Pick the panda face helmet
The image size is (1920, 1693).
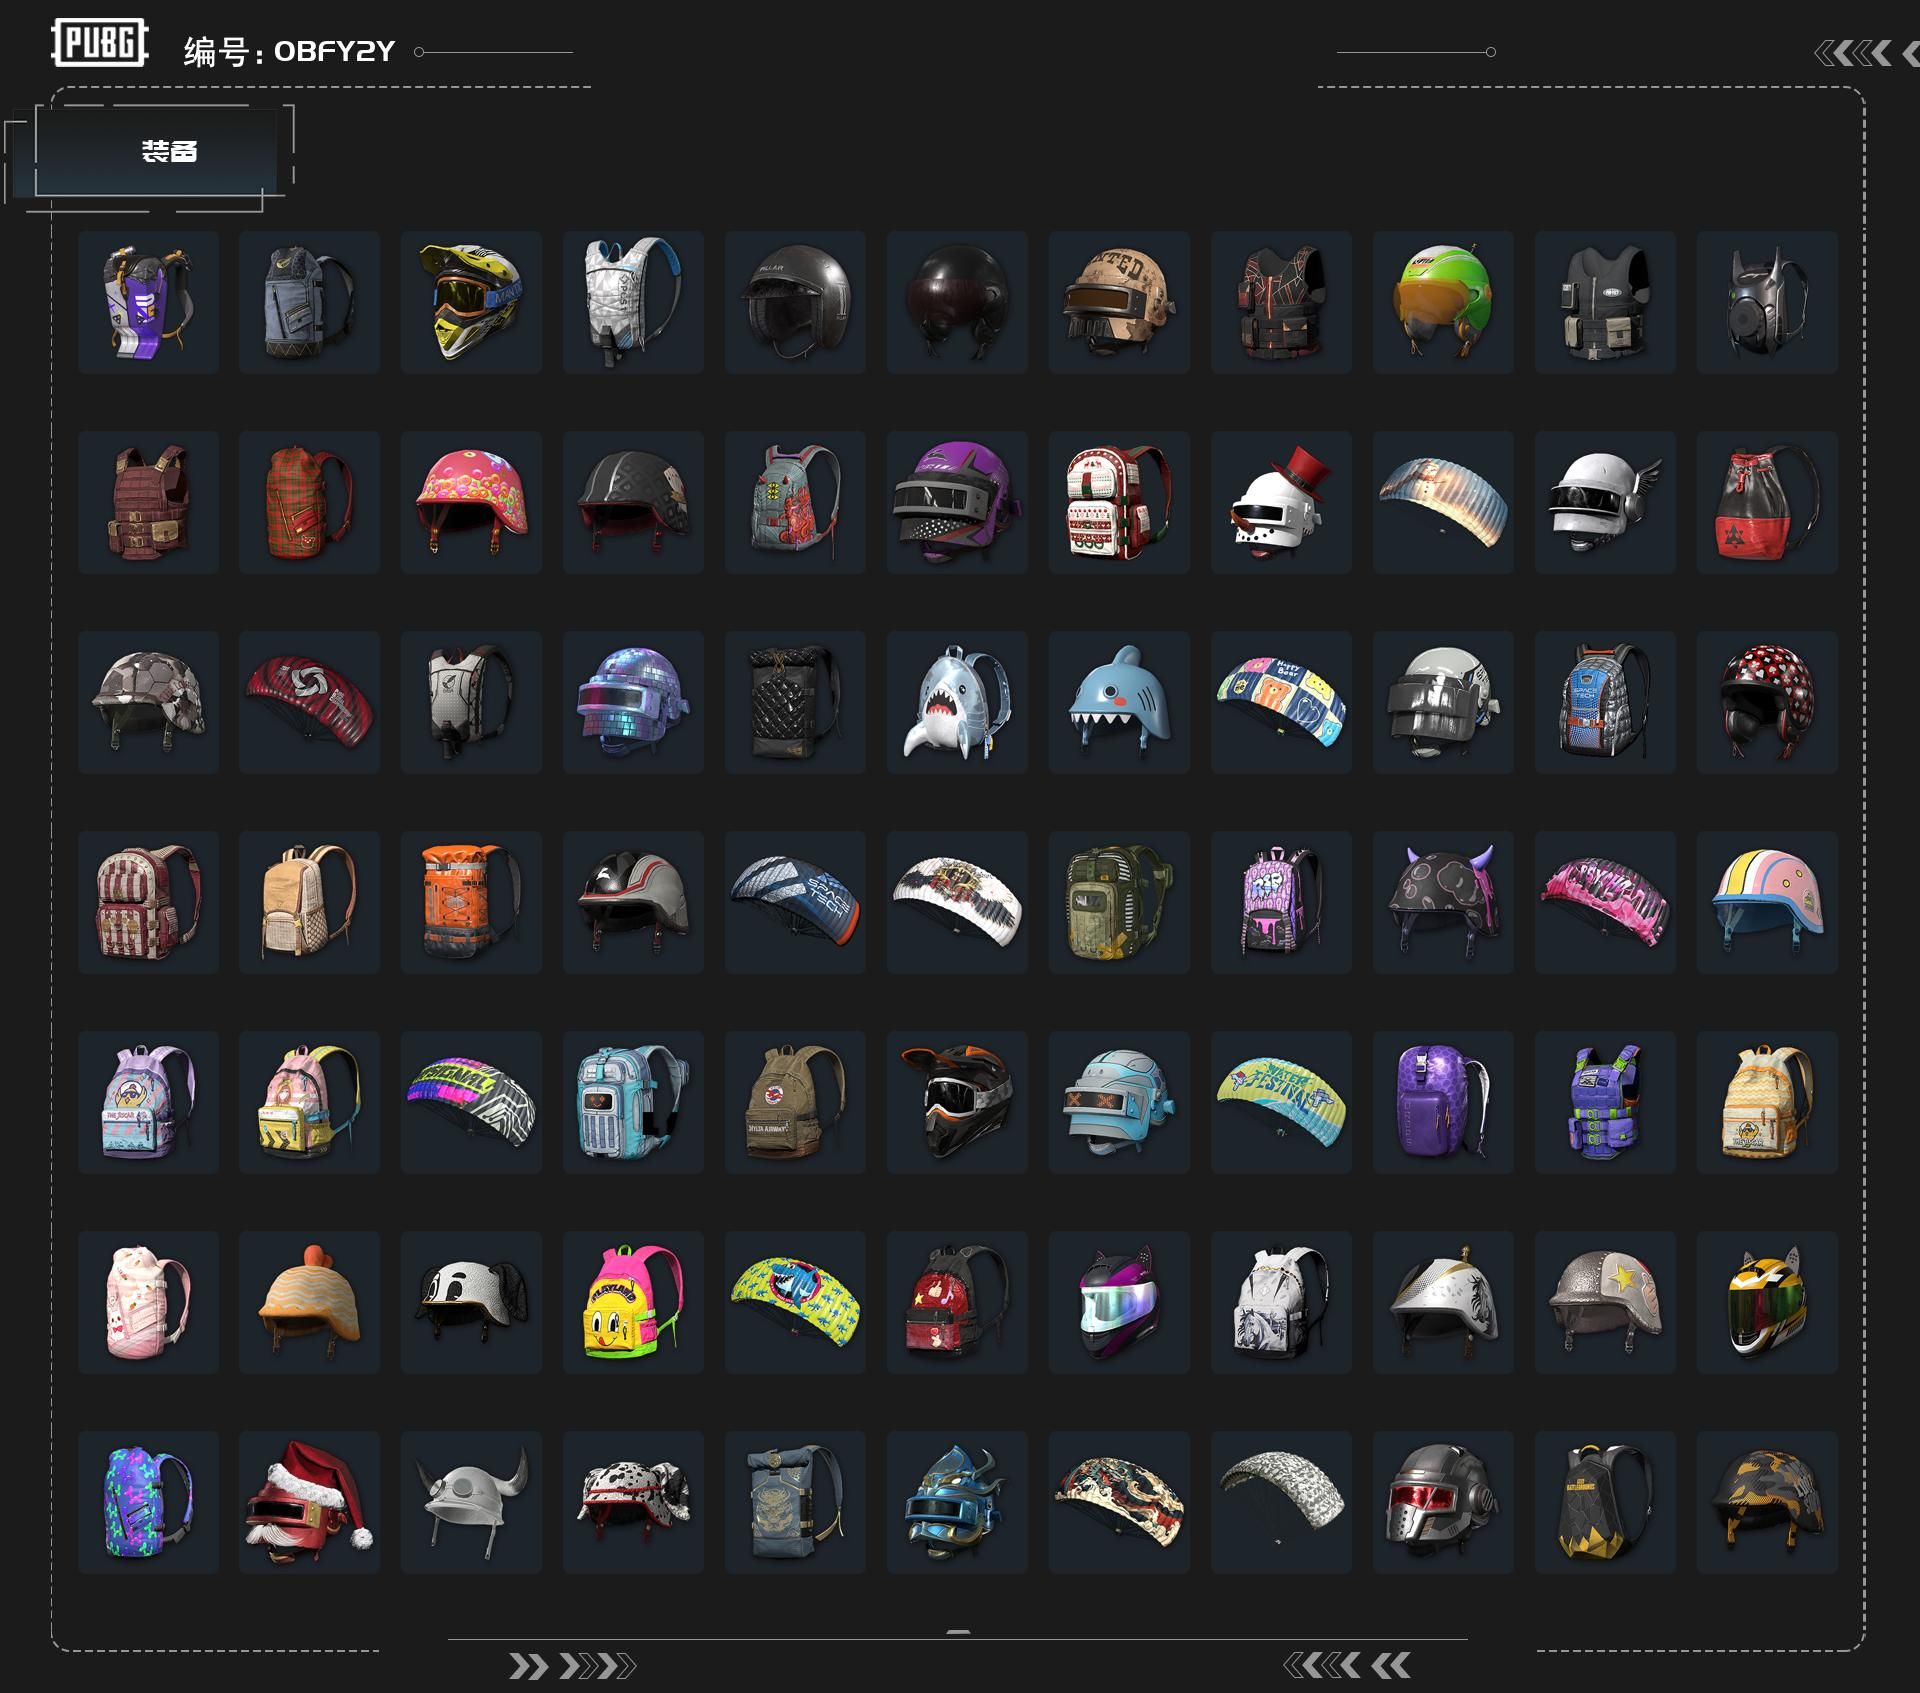(x=471, y=1301)
